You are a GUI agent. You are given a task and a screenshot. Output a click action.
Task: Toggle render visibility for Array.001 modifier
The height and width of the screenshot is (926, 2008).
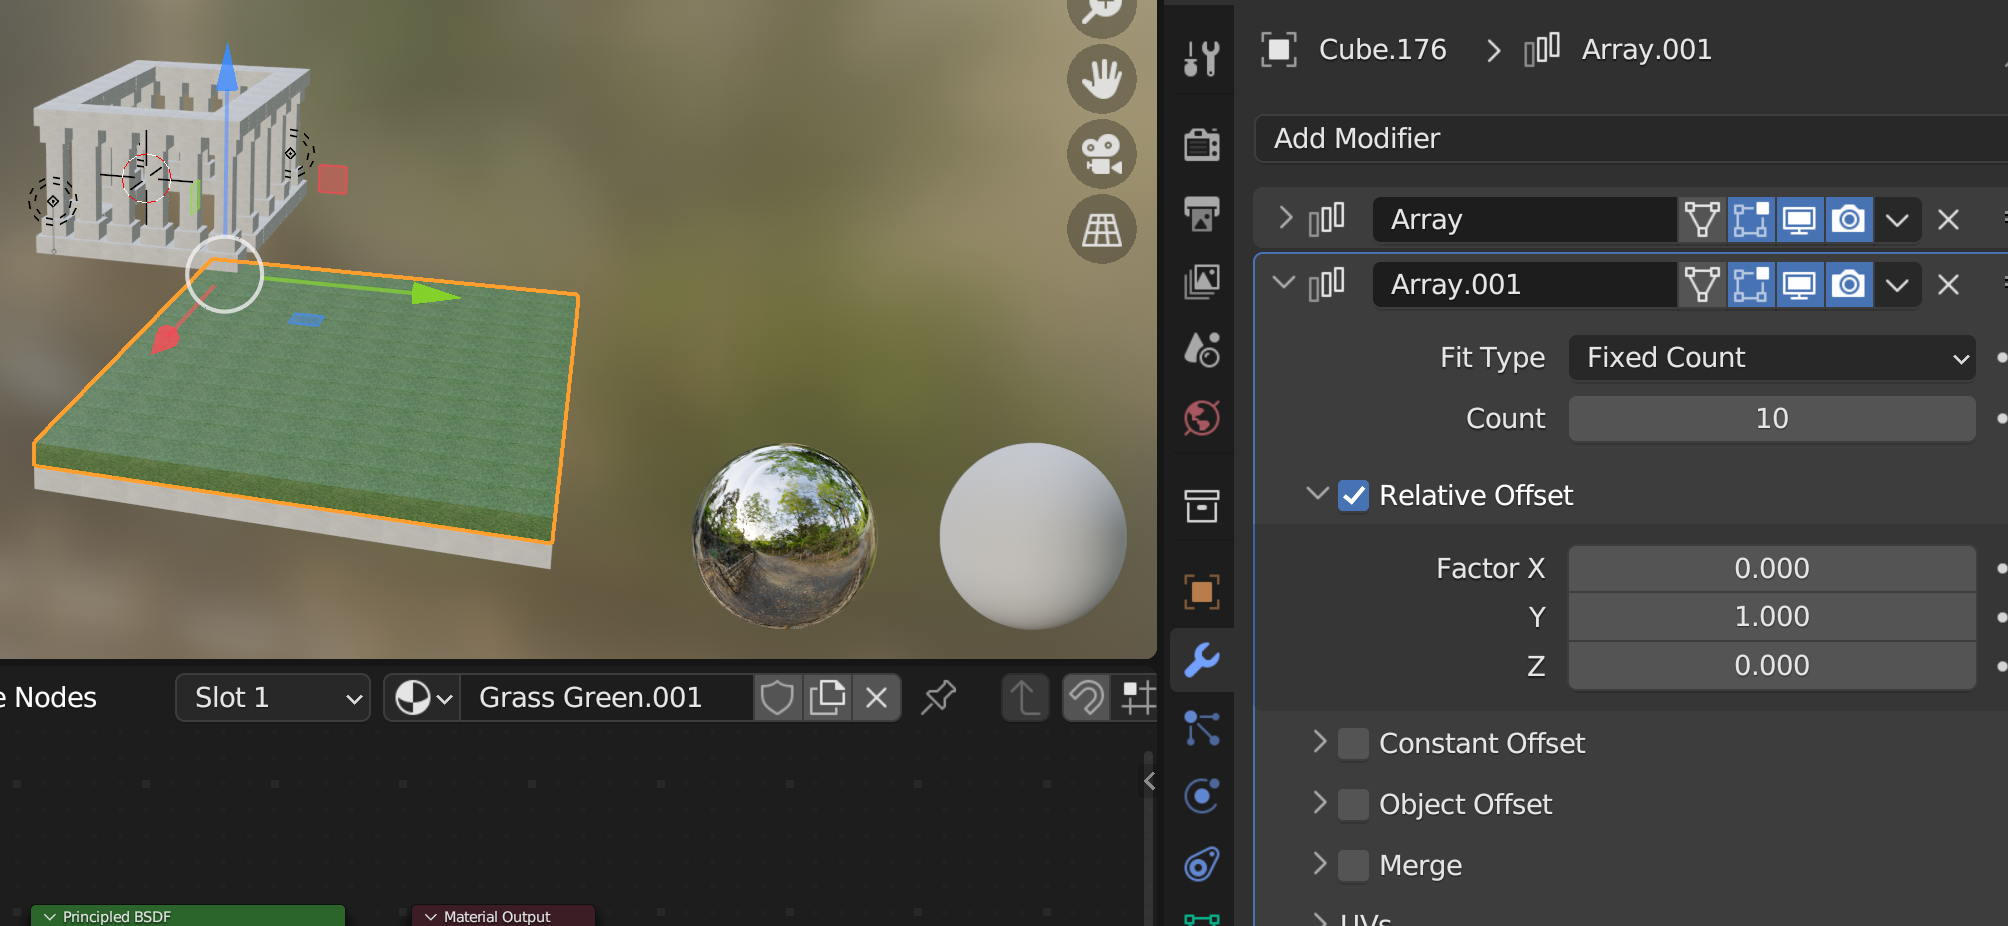pyautogui.click(x=1849, y=284)
